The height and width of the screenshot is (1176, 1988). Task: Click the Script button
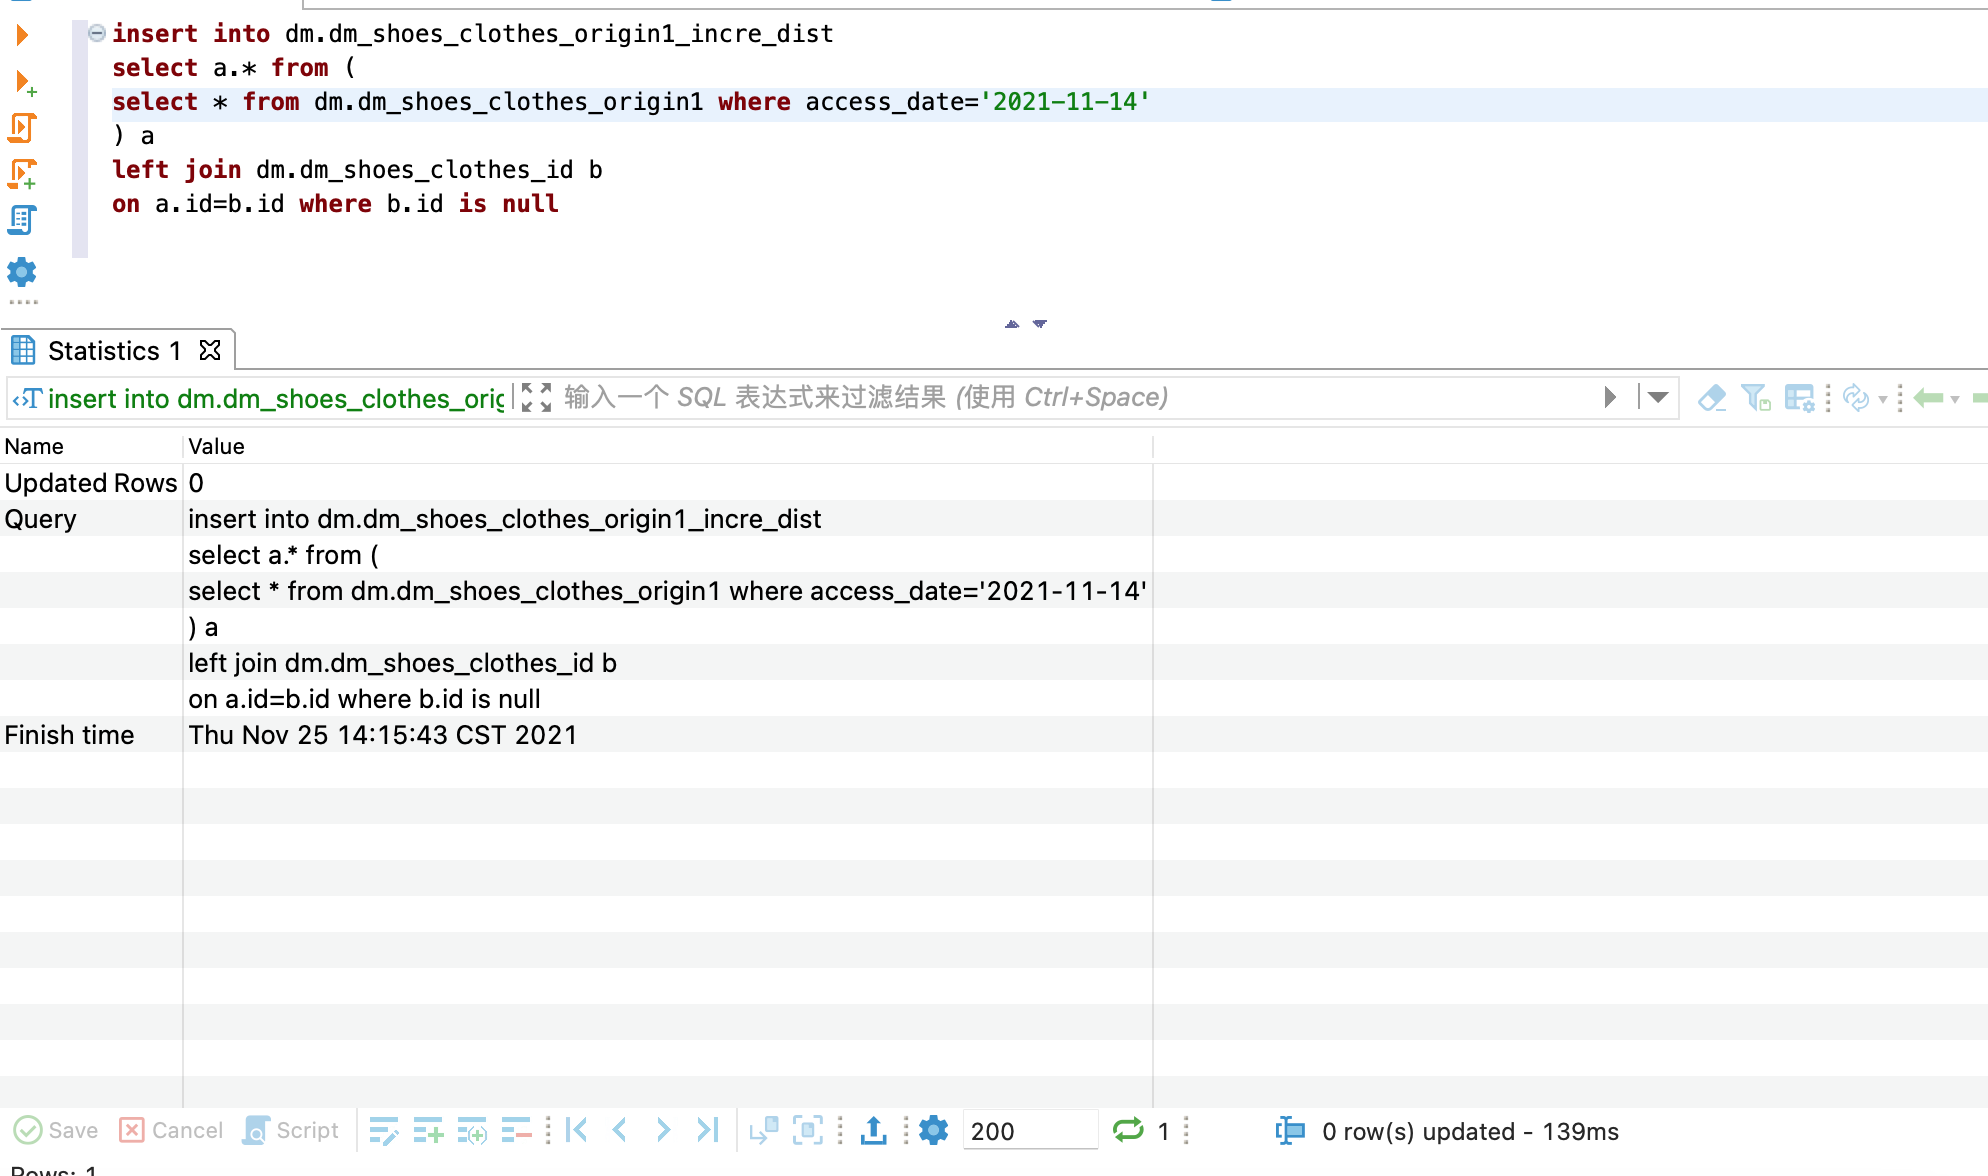(291, 1130)
